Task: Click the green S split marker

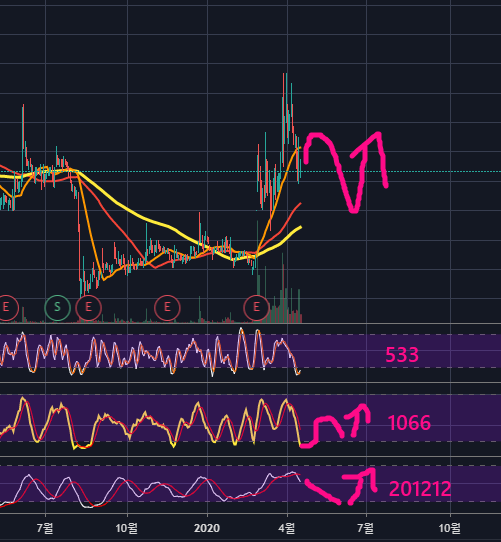Action: click(x=57, y=307)
